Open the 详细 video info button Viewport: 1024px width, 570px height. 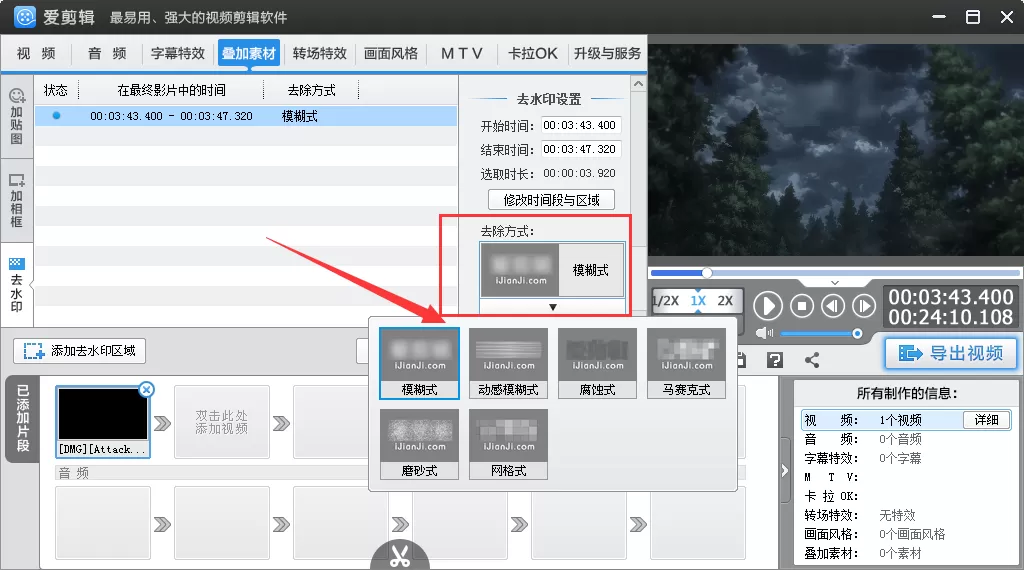coord(987,420)
